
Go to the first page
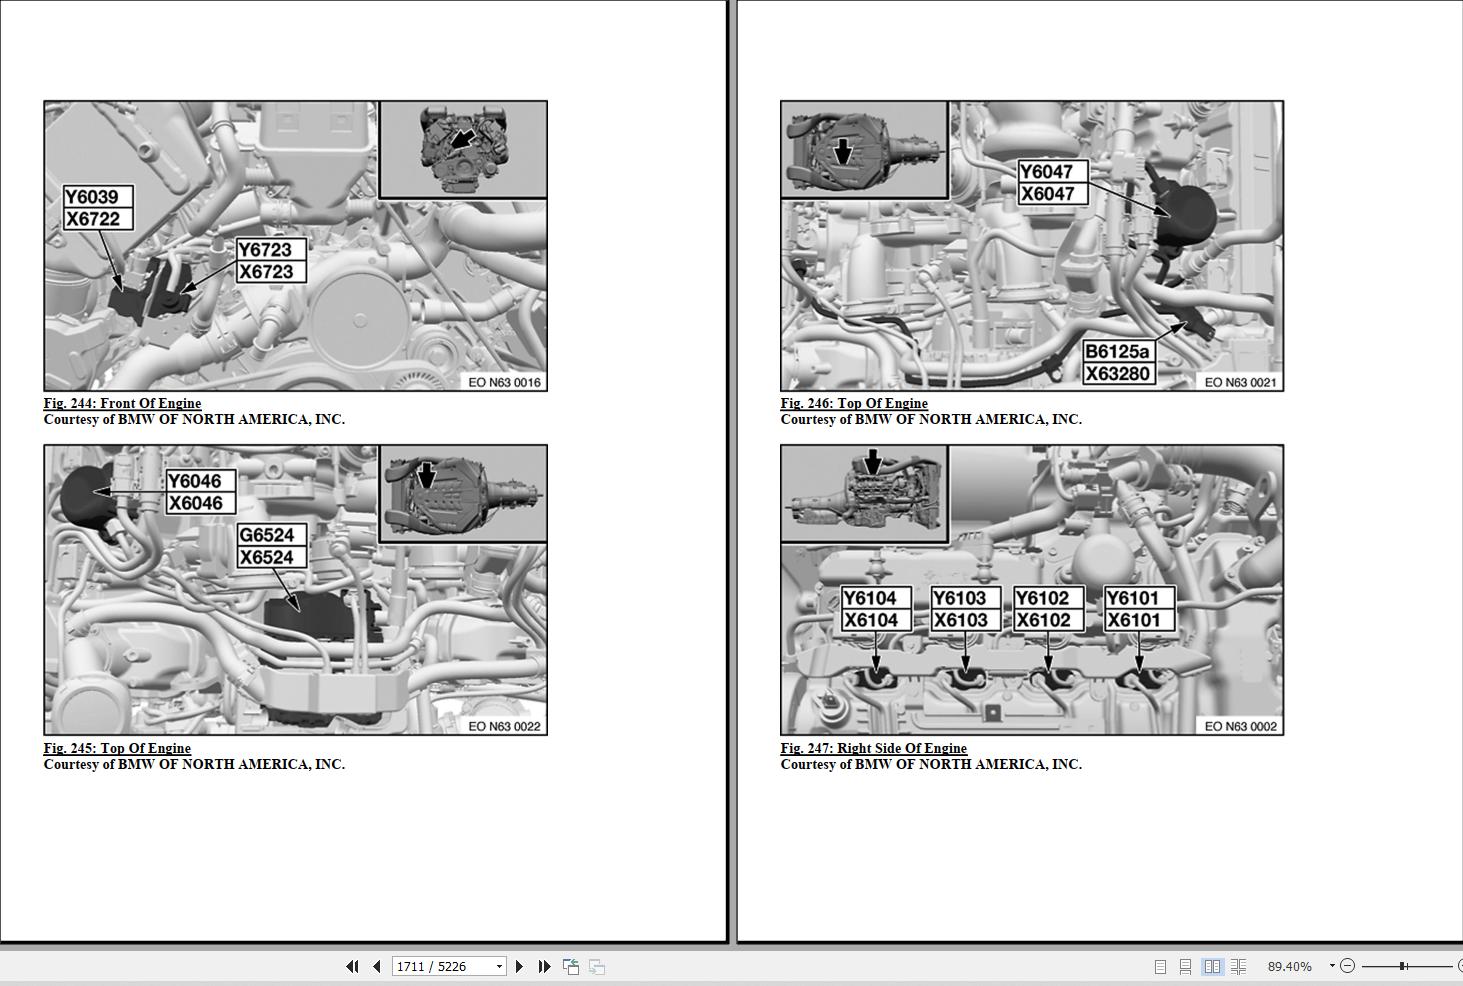(x=352, y=966)
